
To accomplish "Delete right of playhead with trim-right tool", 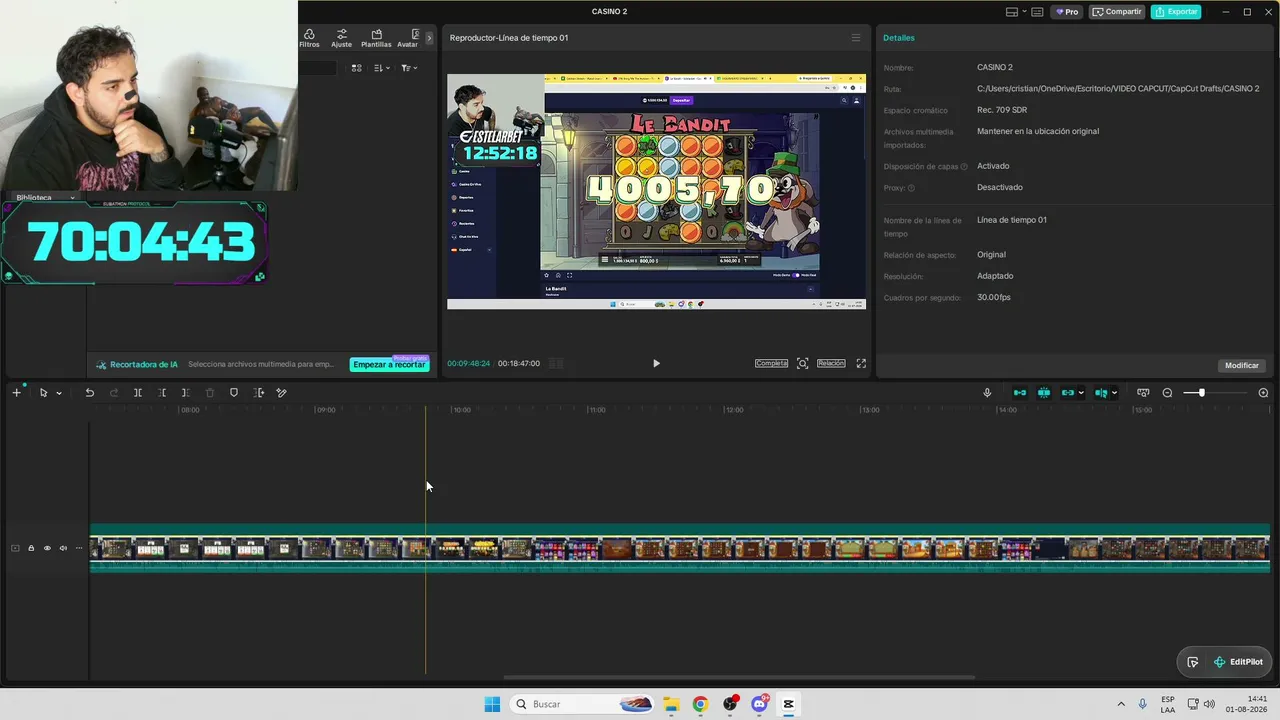I will coord(185,393).
